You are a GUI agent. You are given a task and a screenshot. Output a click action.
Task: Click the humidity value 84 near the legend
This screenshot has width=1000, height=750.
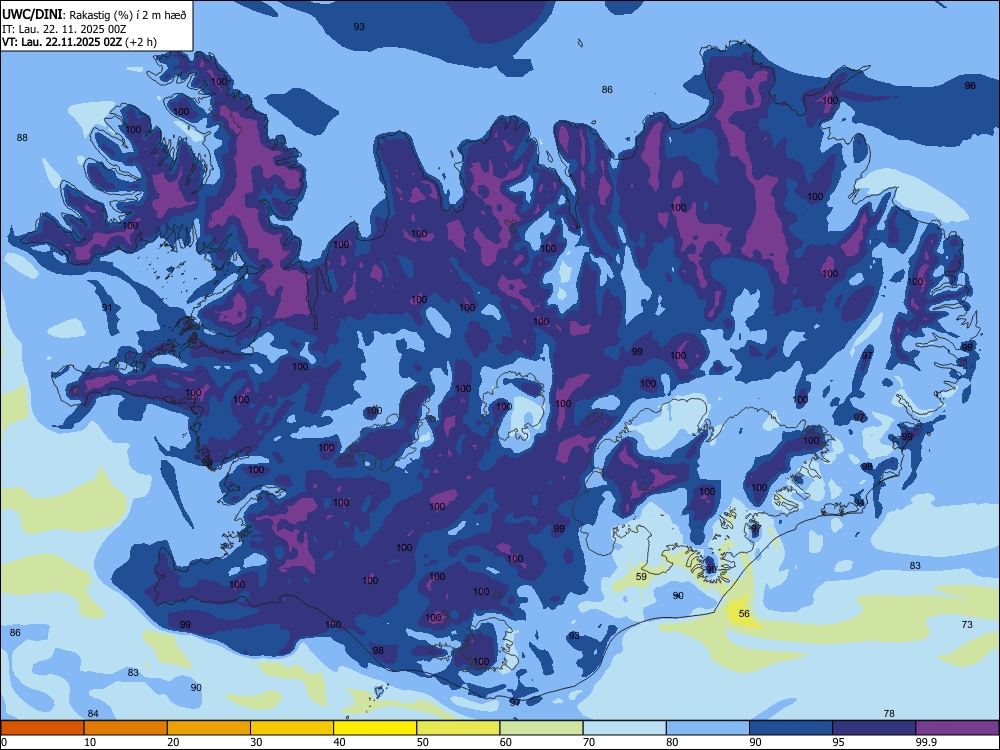click(x=93, y=714)
